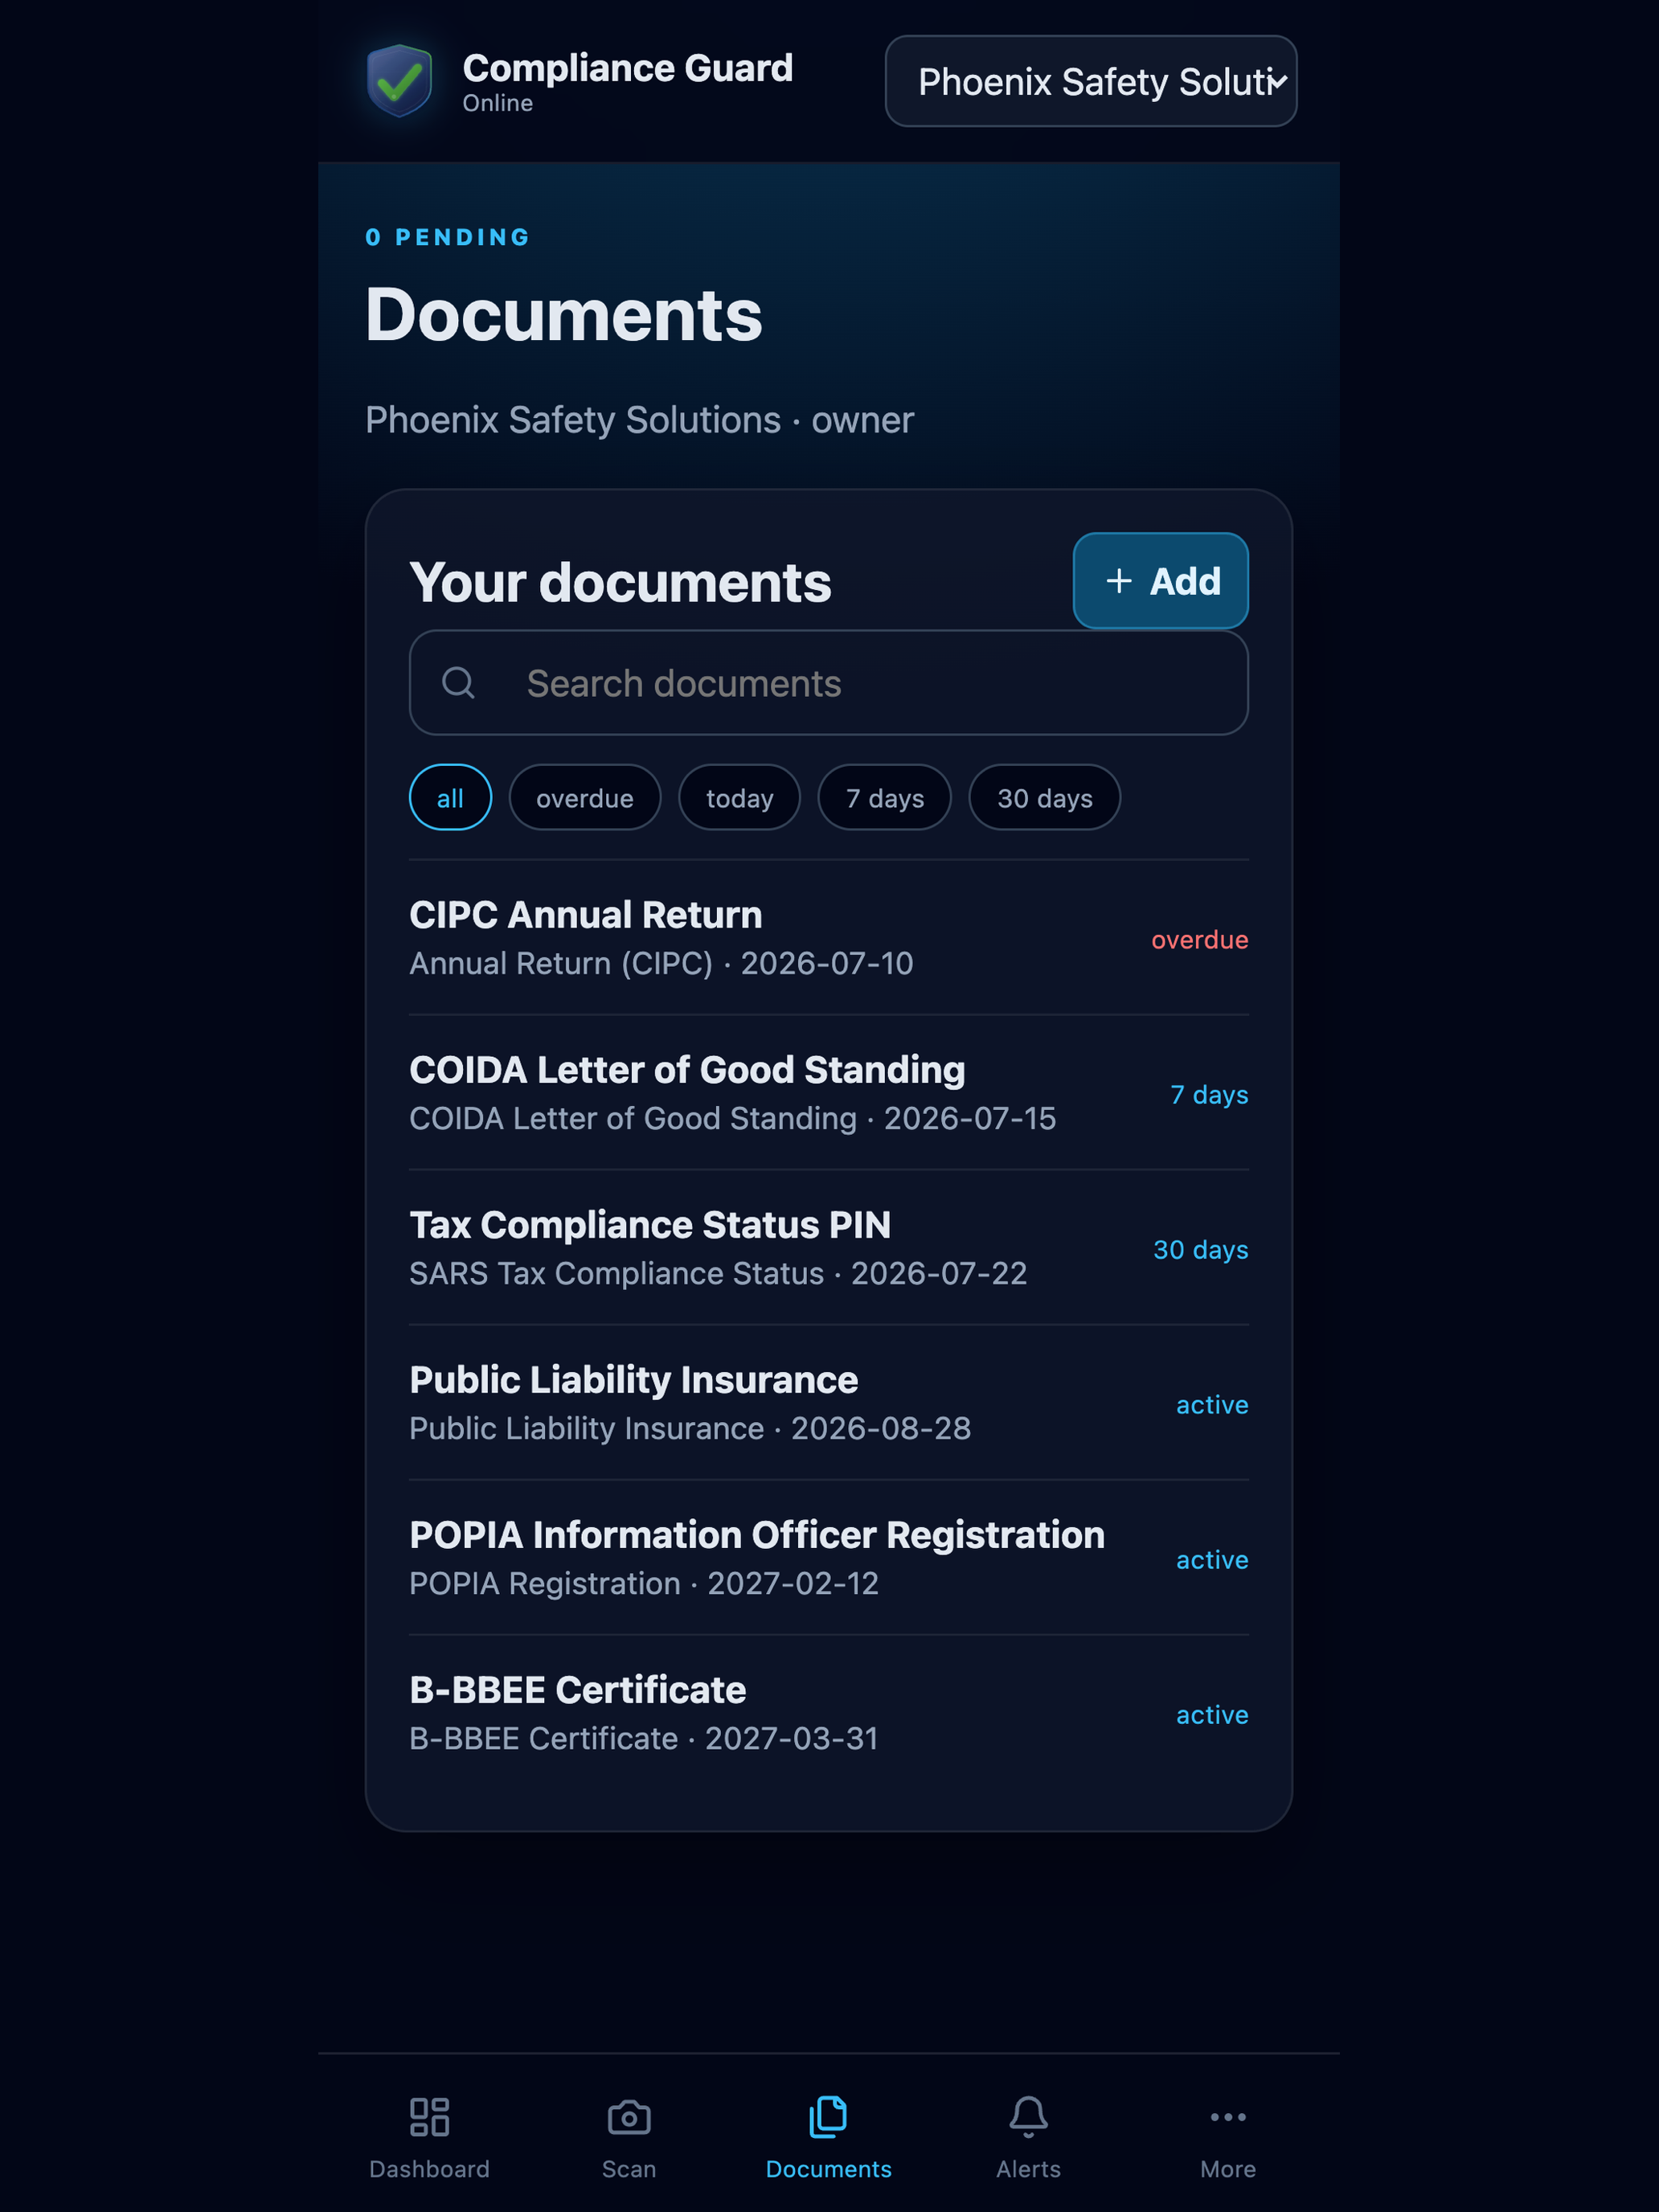Image resolution: width=1659 pixels, height=2212 pixels.
Task: Click 'Phoenix Safety Solutions · owner' subtitle
Action: tap(639, 420)
